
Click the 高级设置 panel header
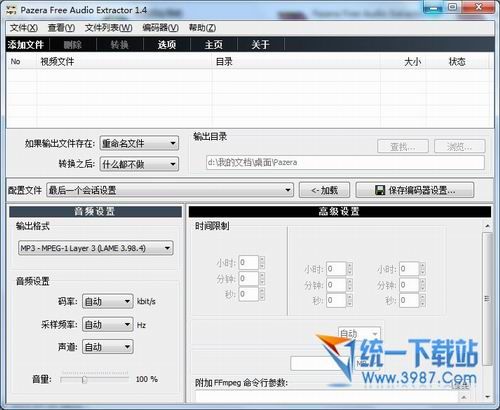click(x=340, y=211)
